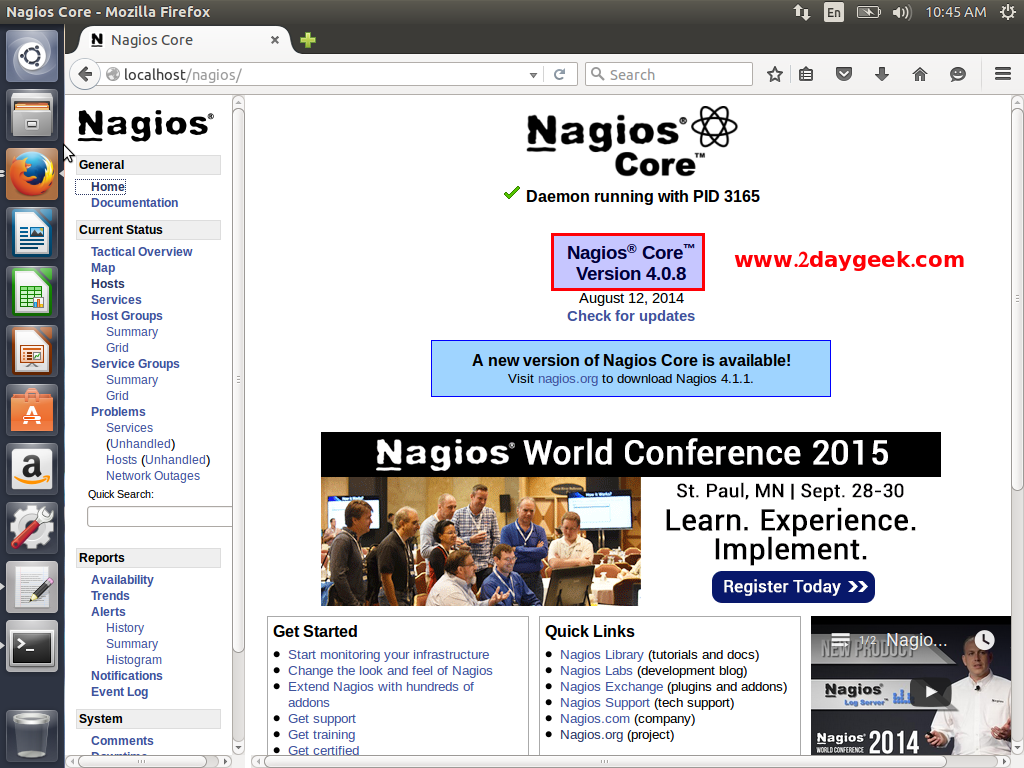Open the Notifications link
This screenshot has height=768, width=1024.
(127, 676)
